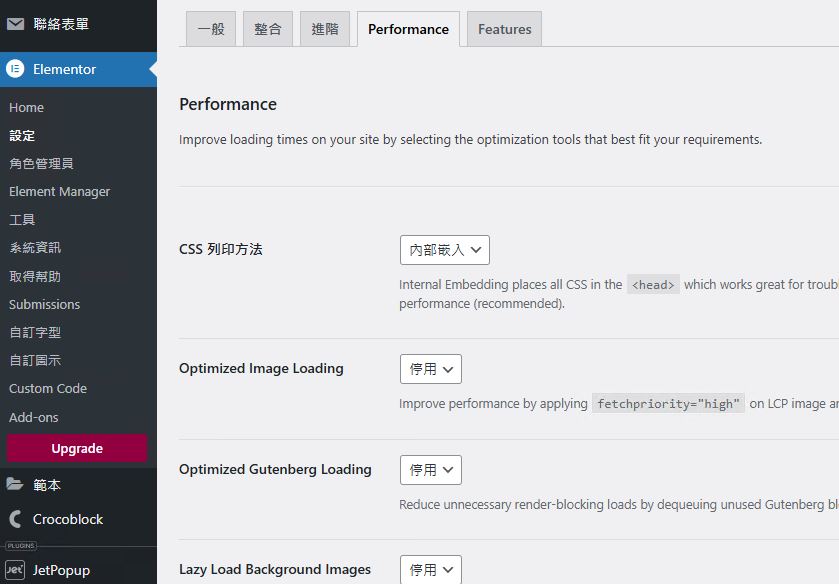Switch to the 整合 tab

(x=268, y=29)
